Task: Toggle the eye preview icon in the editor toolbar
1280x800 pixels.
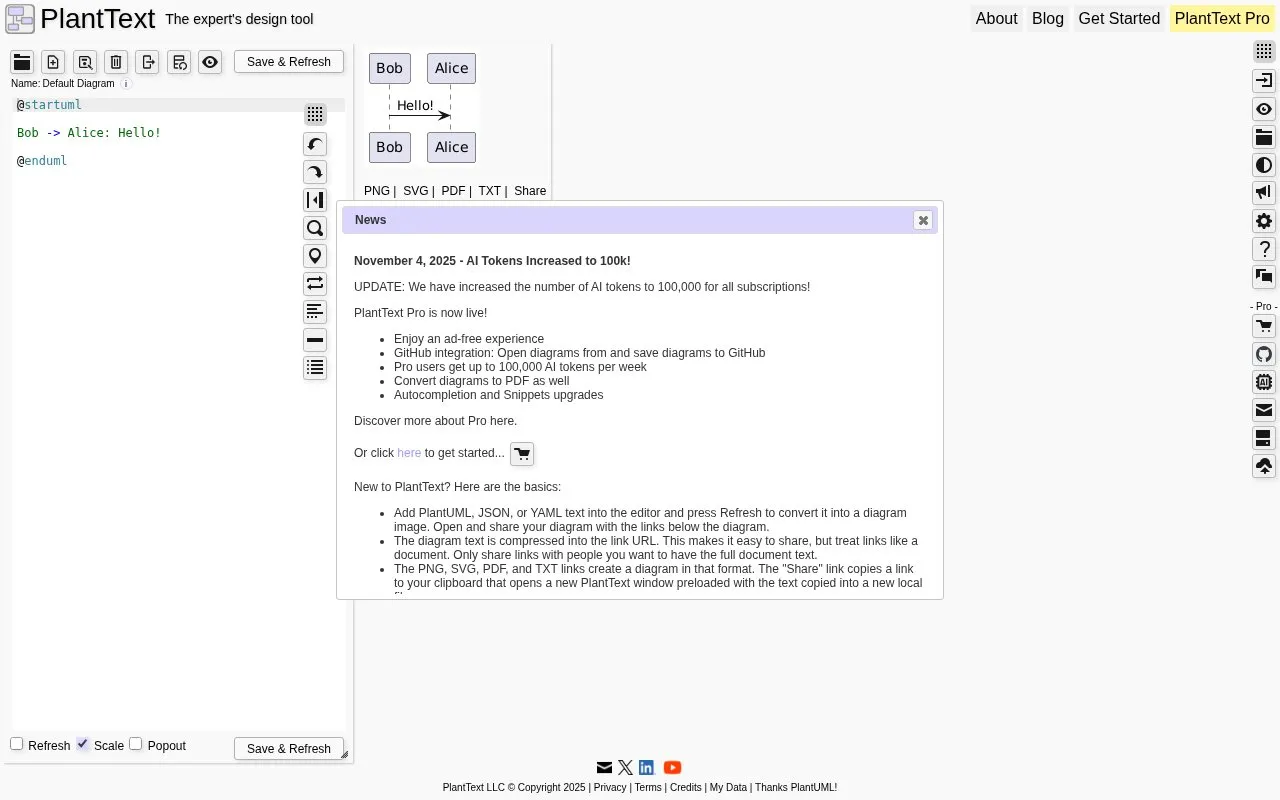Action: pos(210,62)
